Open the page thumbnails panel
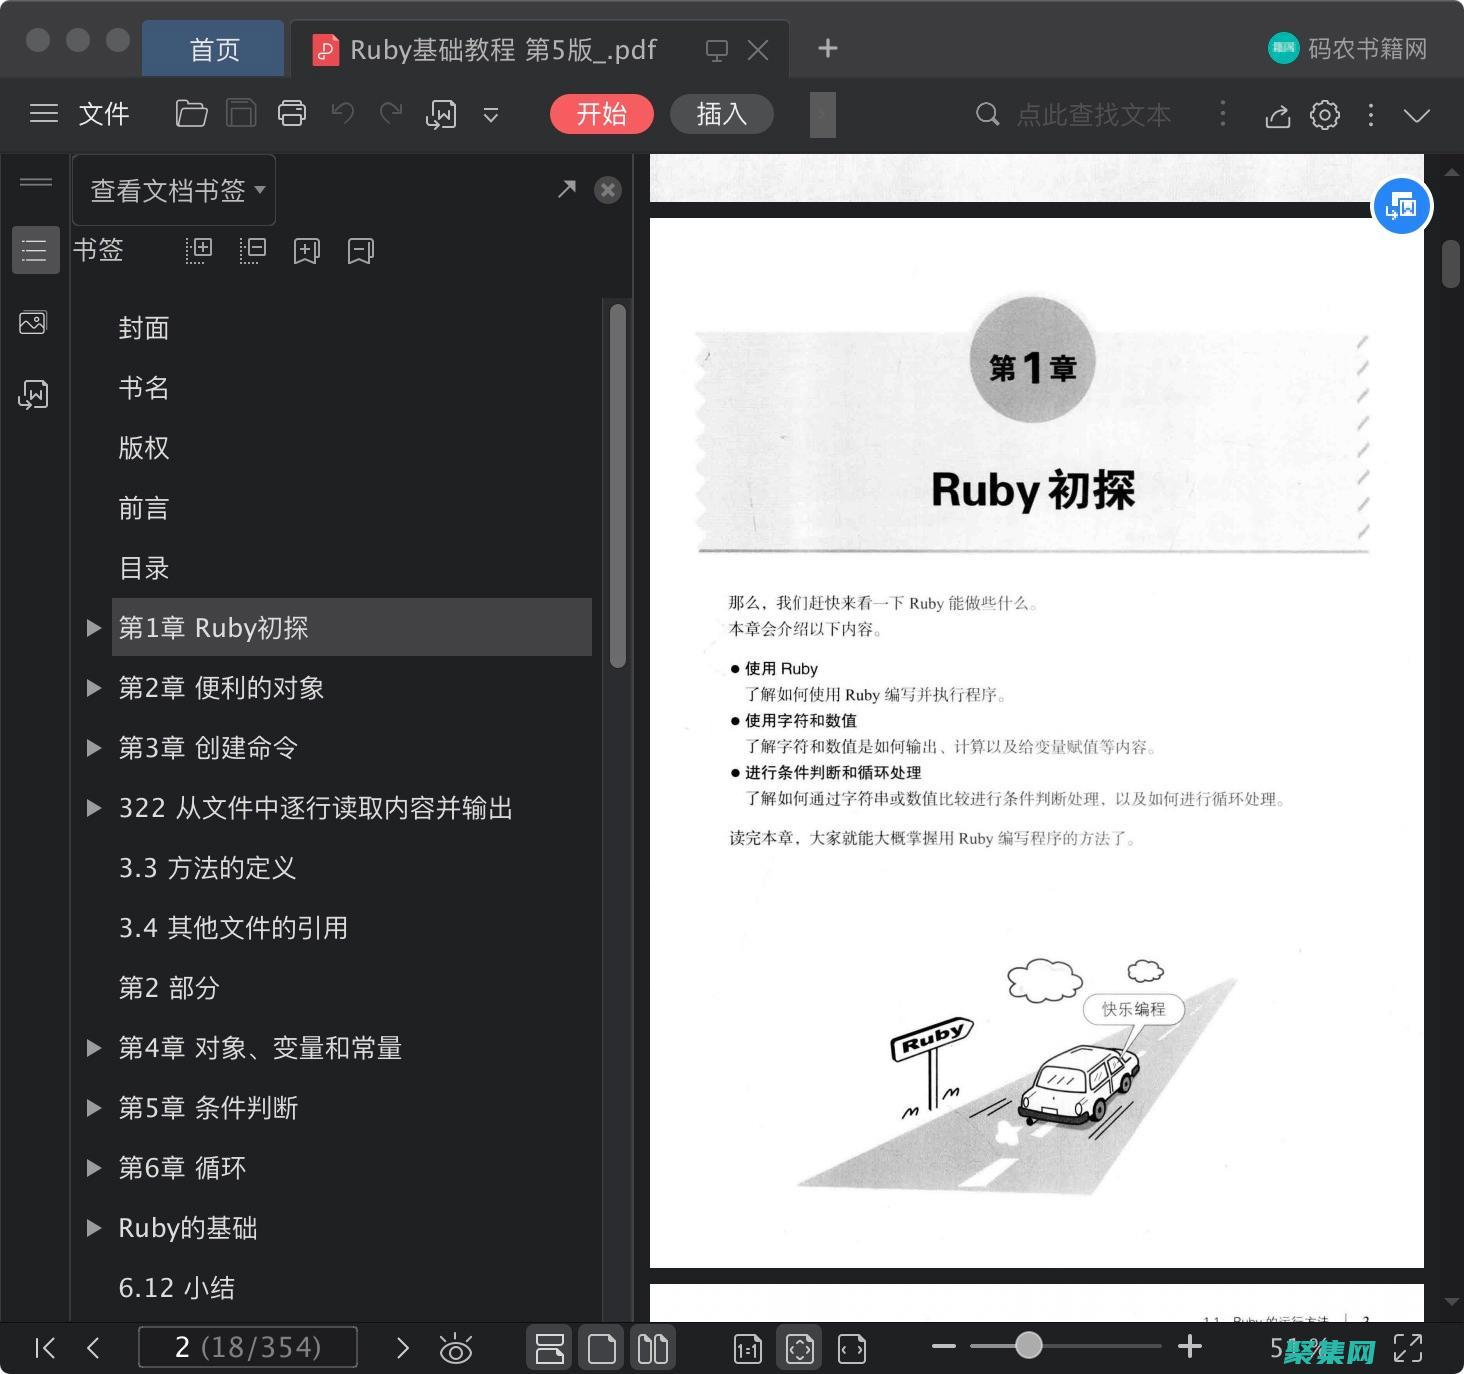 (34, 322)
